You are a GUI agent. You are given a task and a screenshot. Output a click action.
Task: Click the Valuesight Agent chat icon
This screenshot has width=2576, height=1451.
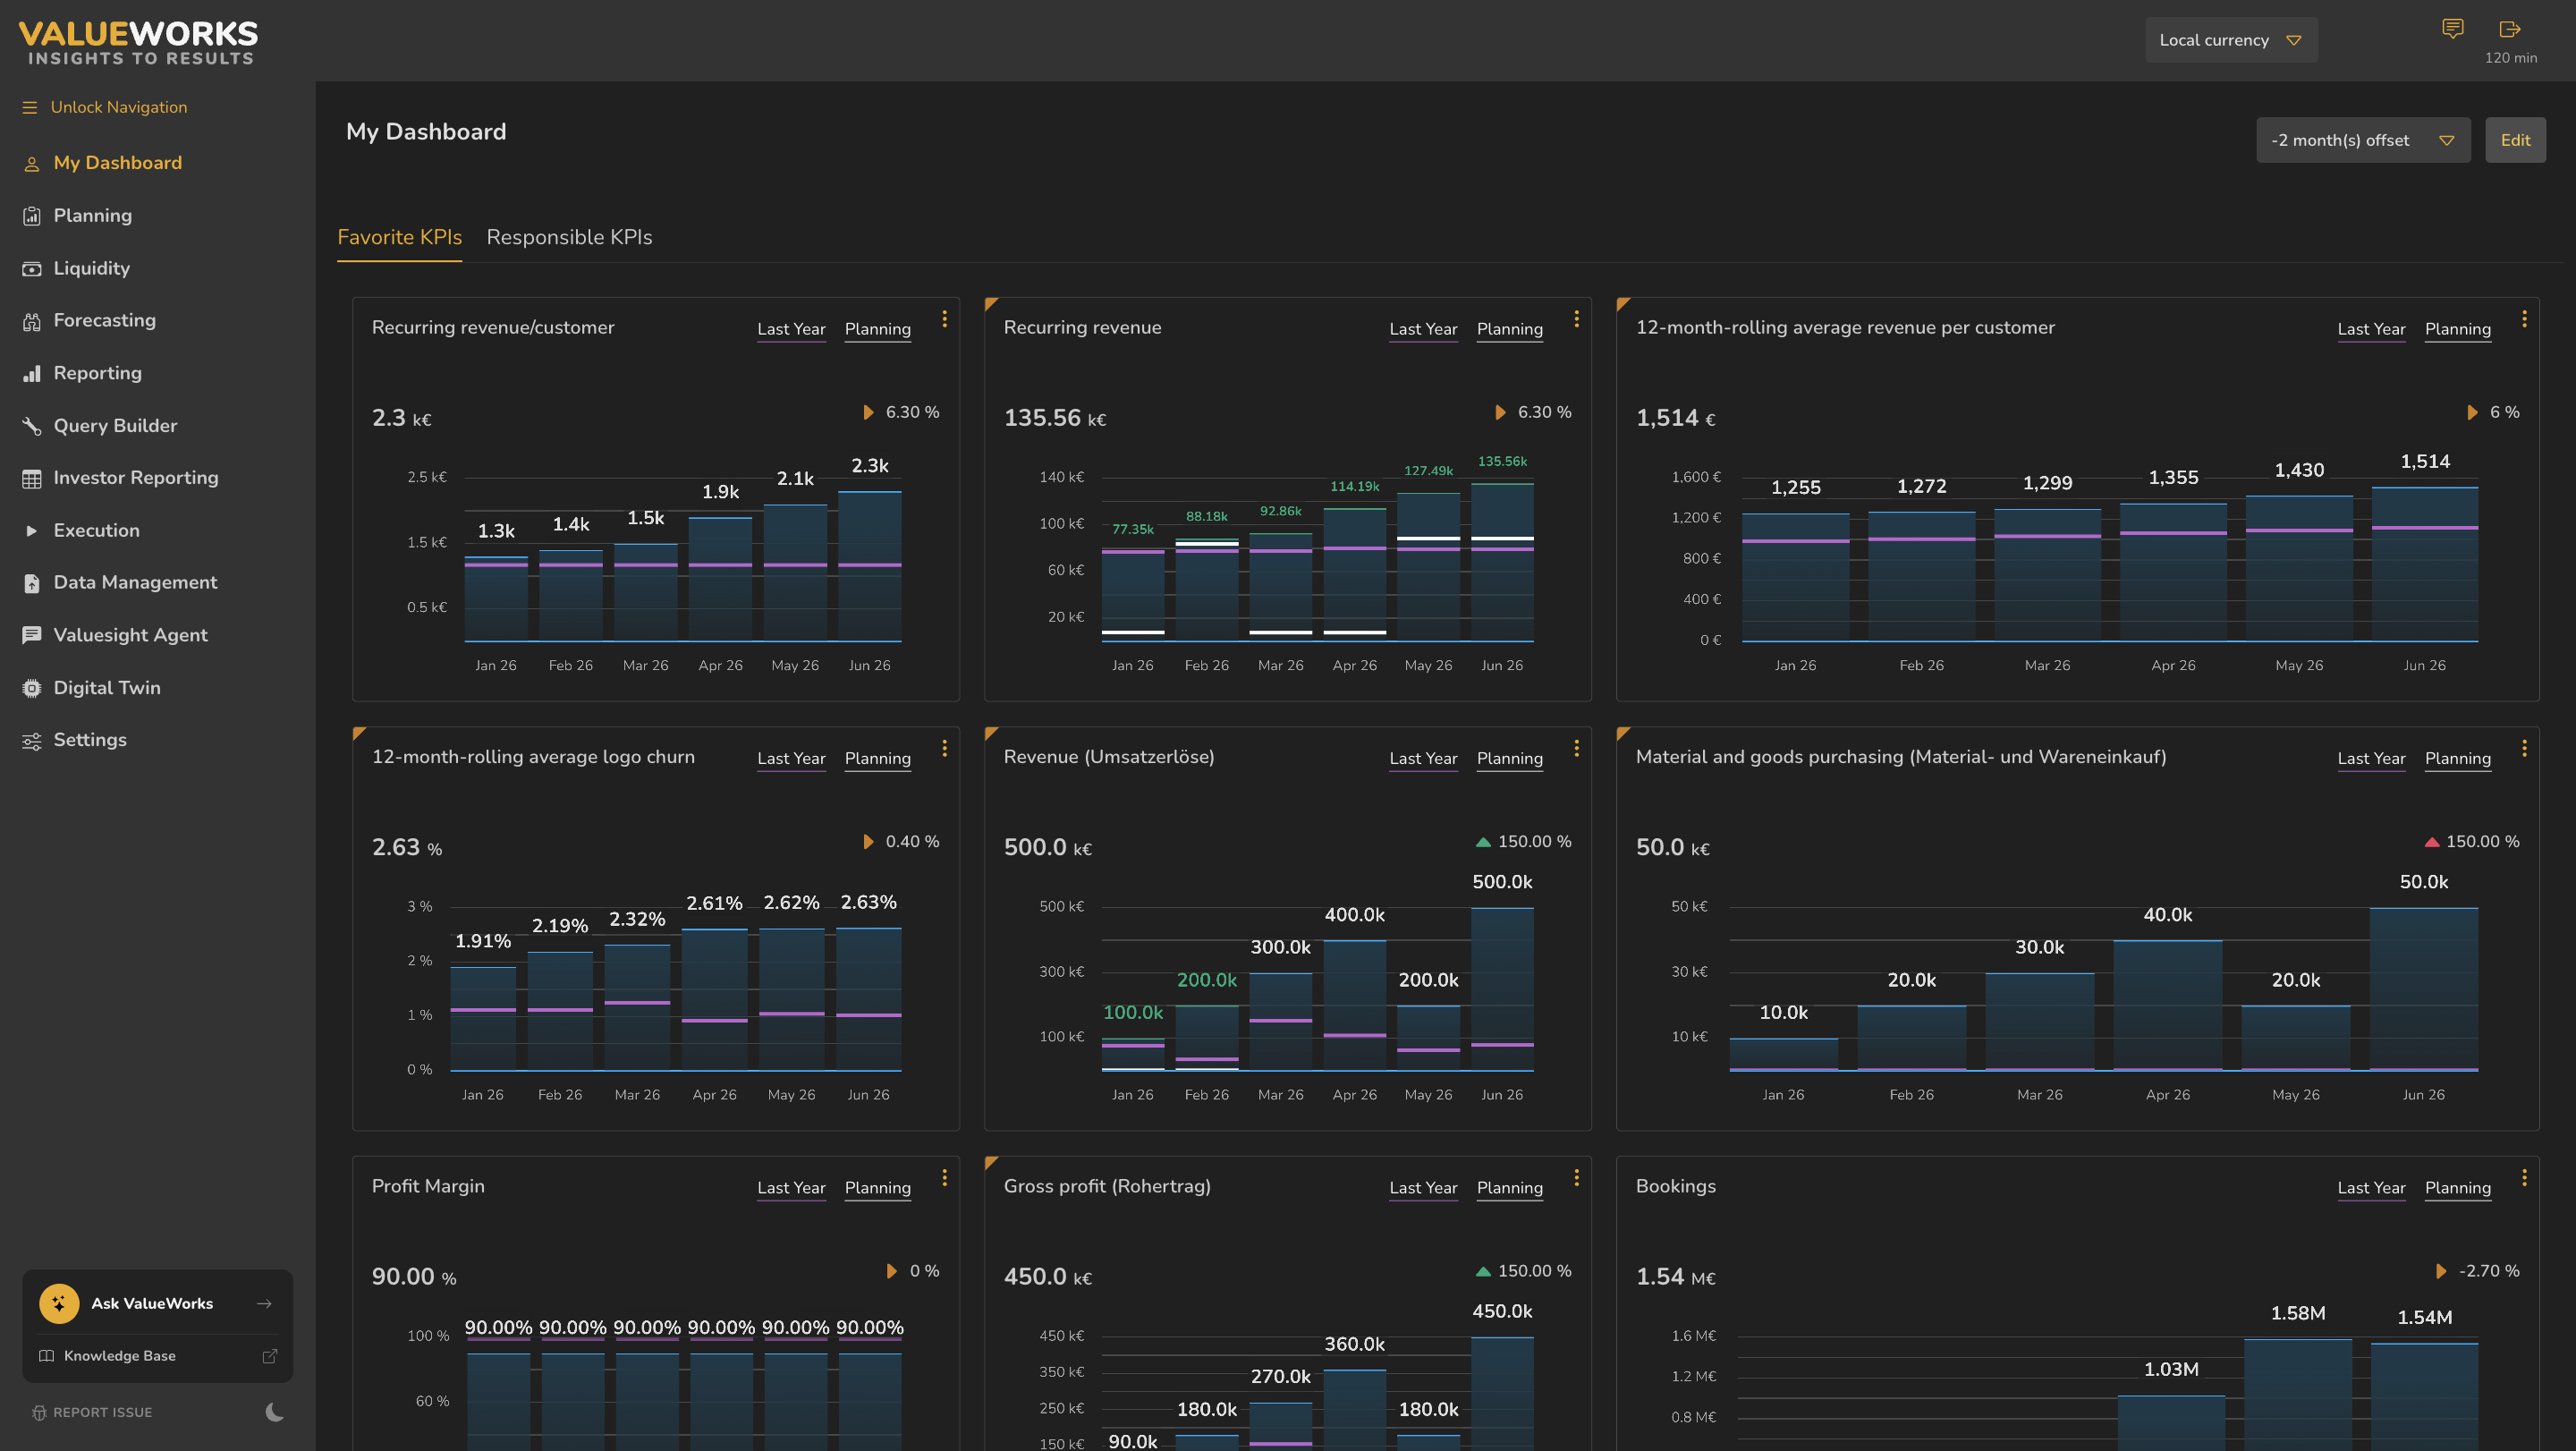32,635
